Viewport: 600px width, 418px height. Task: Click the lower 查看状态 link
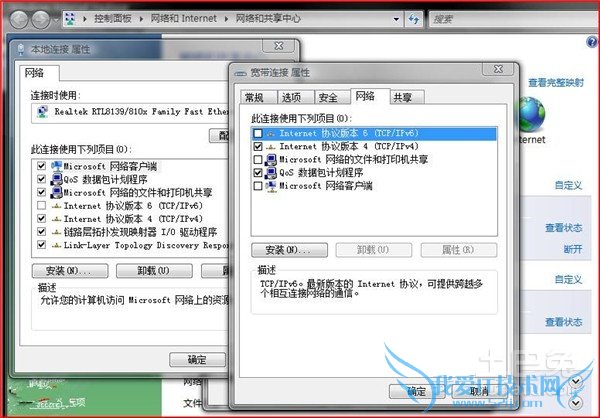[564, 322]
